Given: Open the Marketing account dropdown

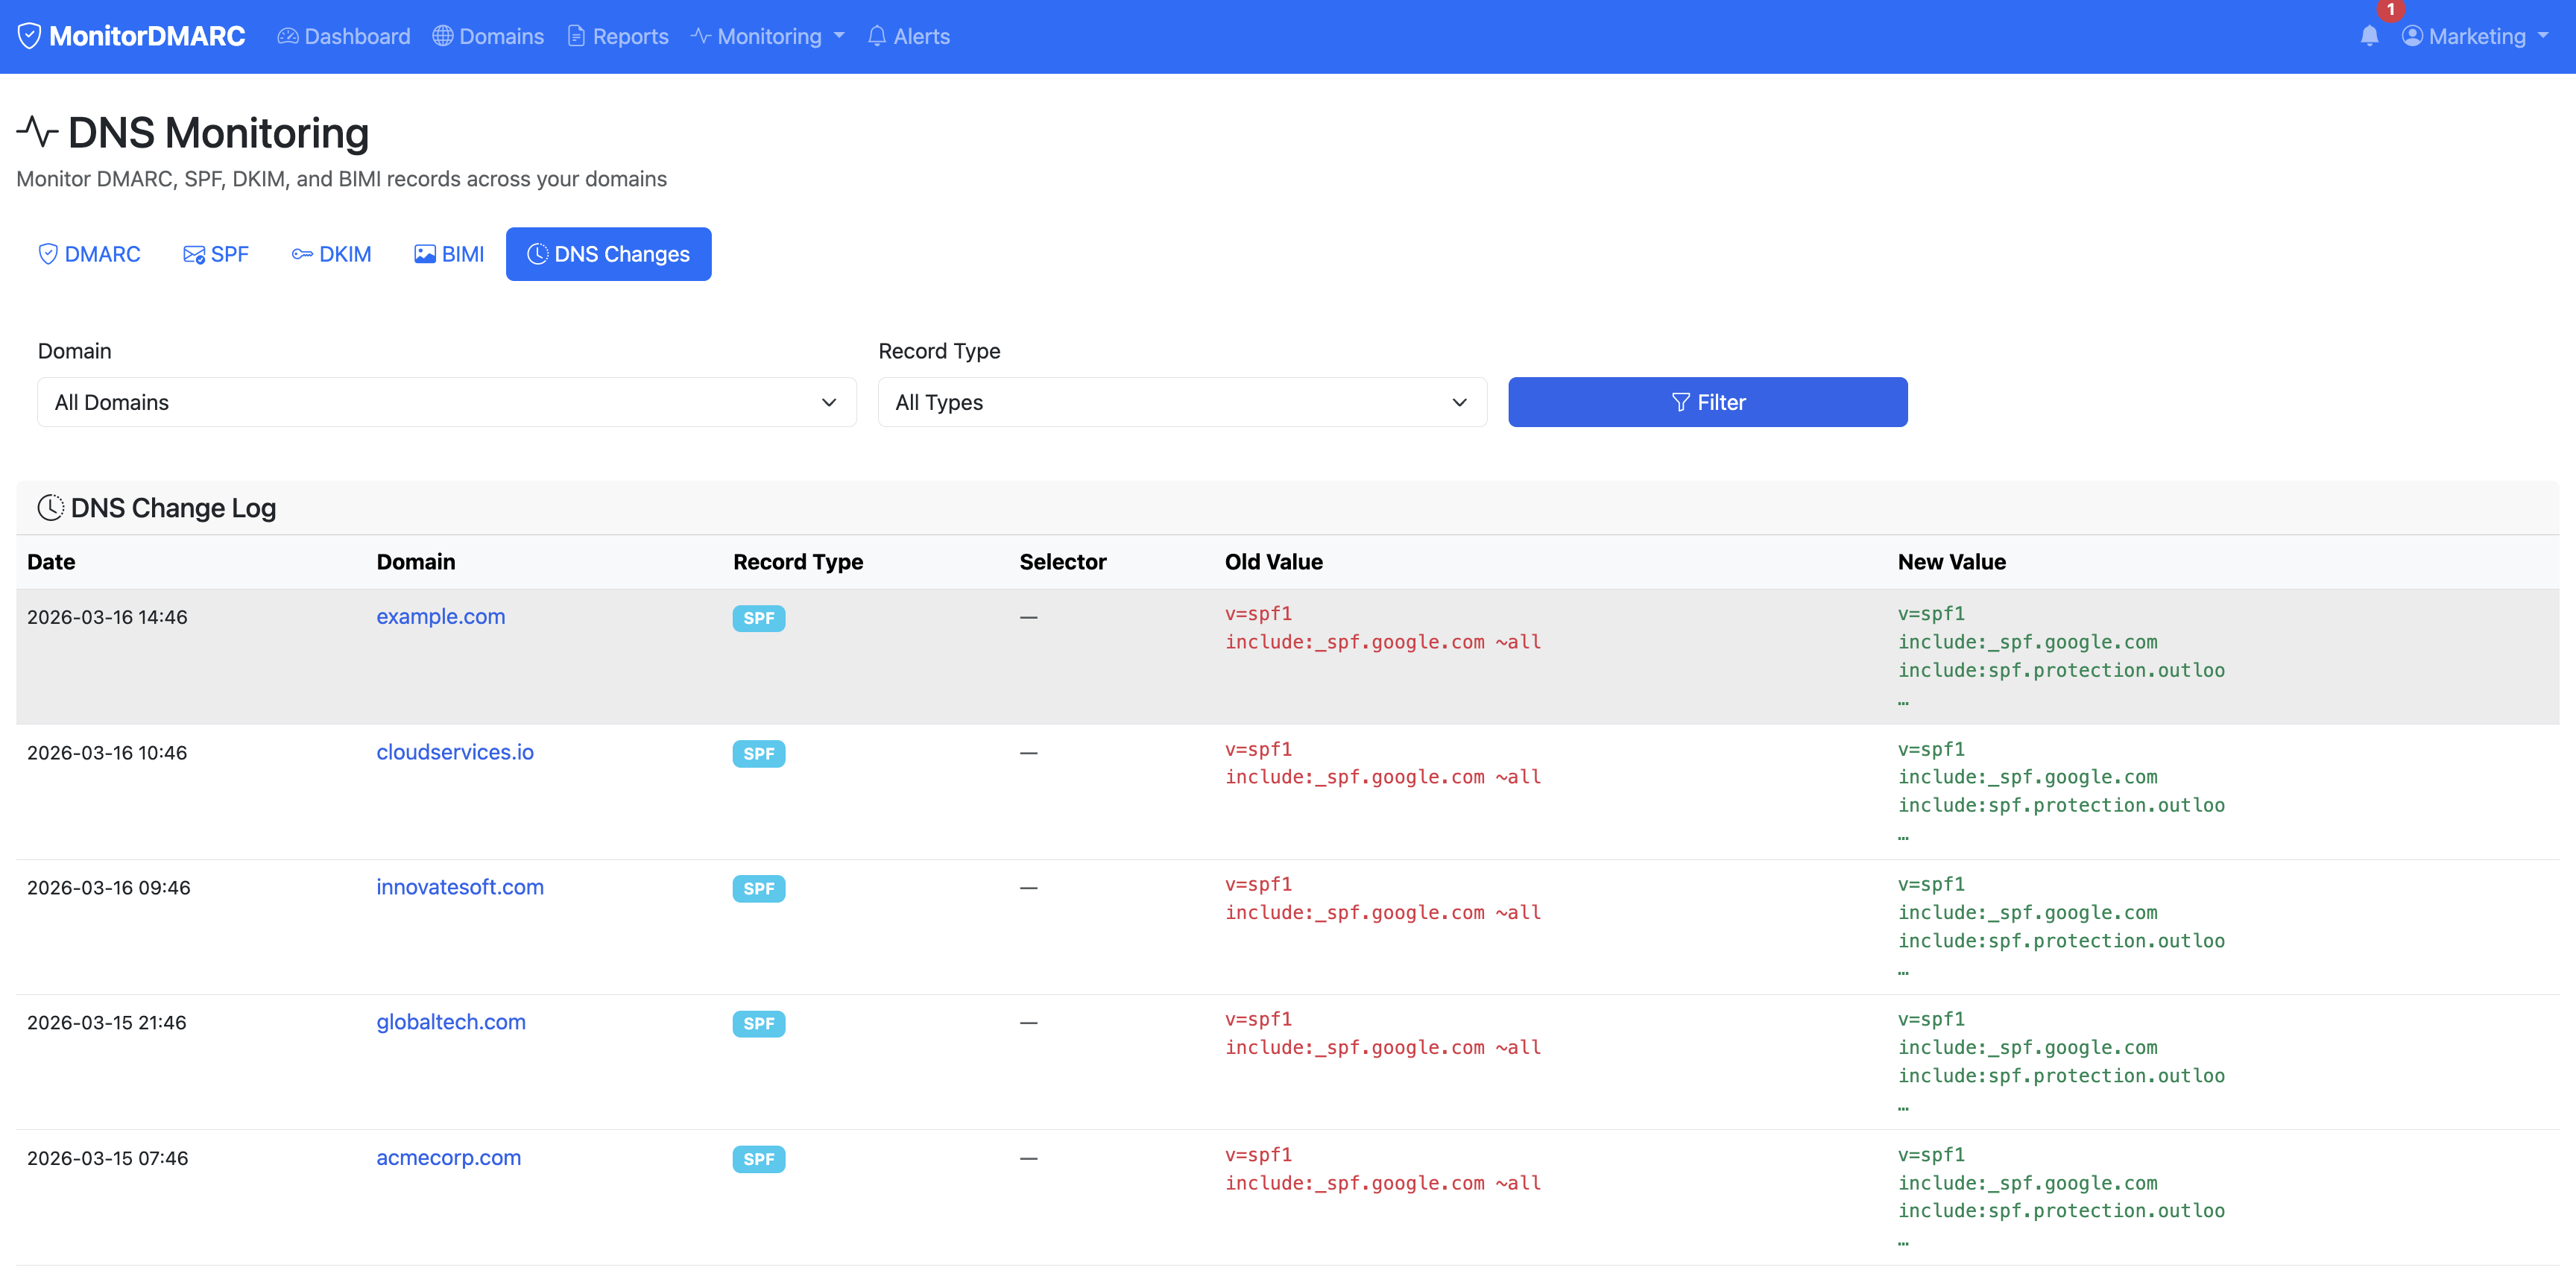Looking at the screenshot, I should click(x=2475, y=36).
